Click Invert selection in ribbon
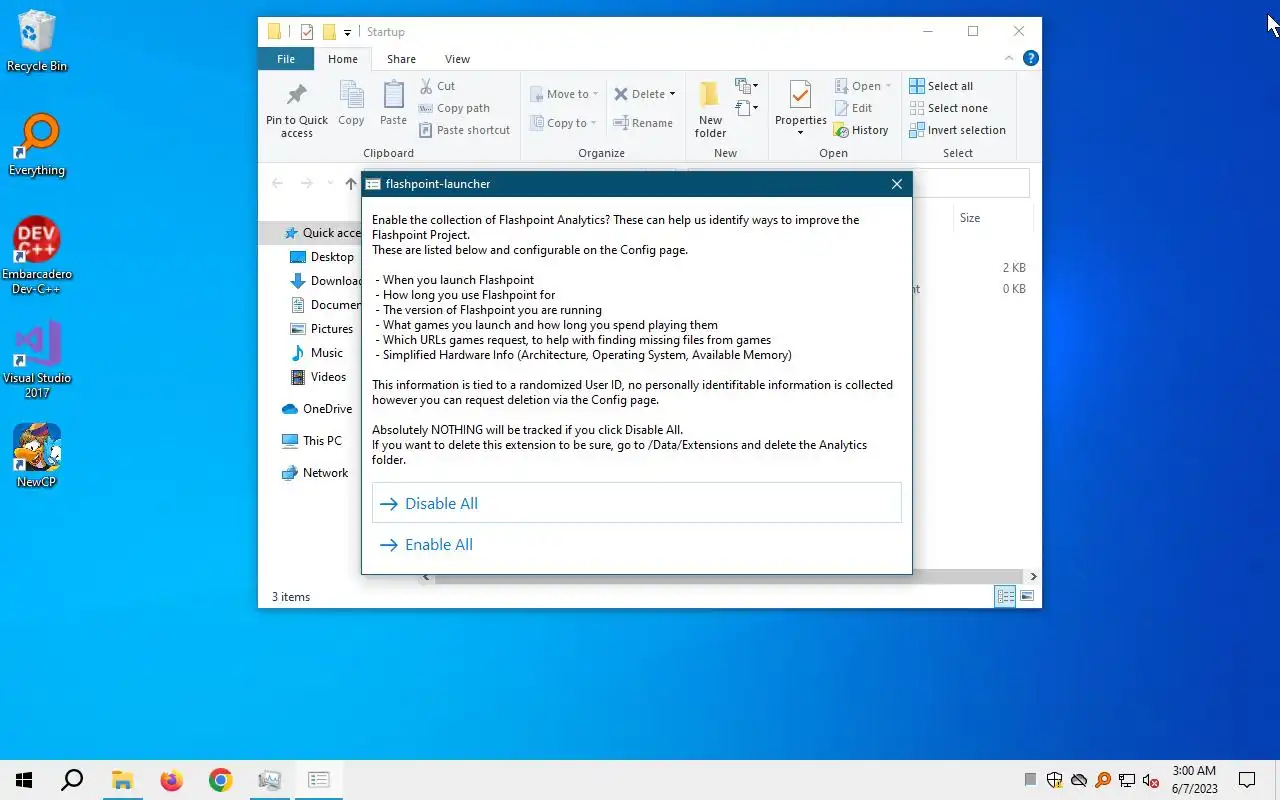Viewport: 1280px width, 800px height. pyautogui.click(x=957, y=130)
